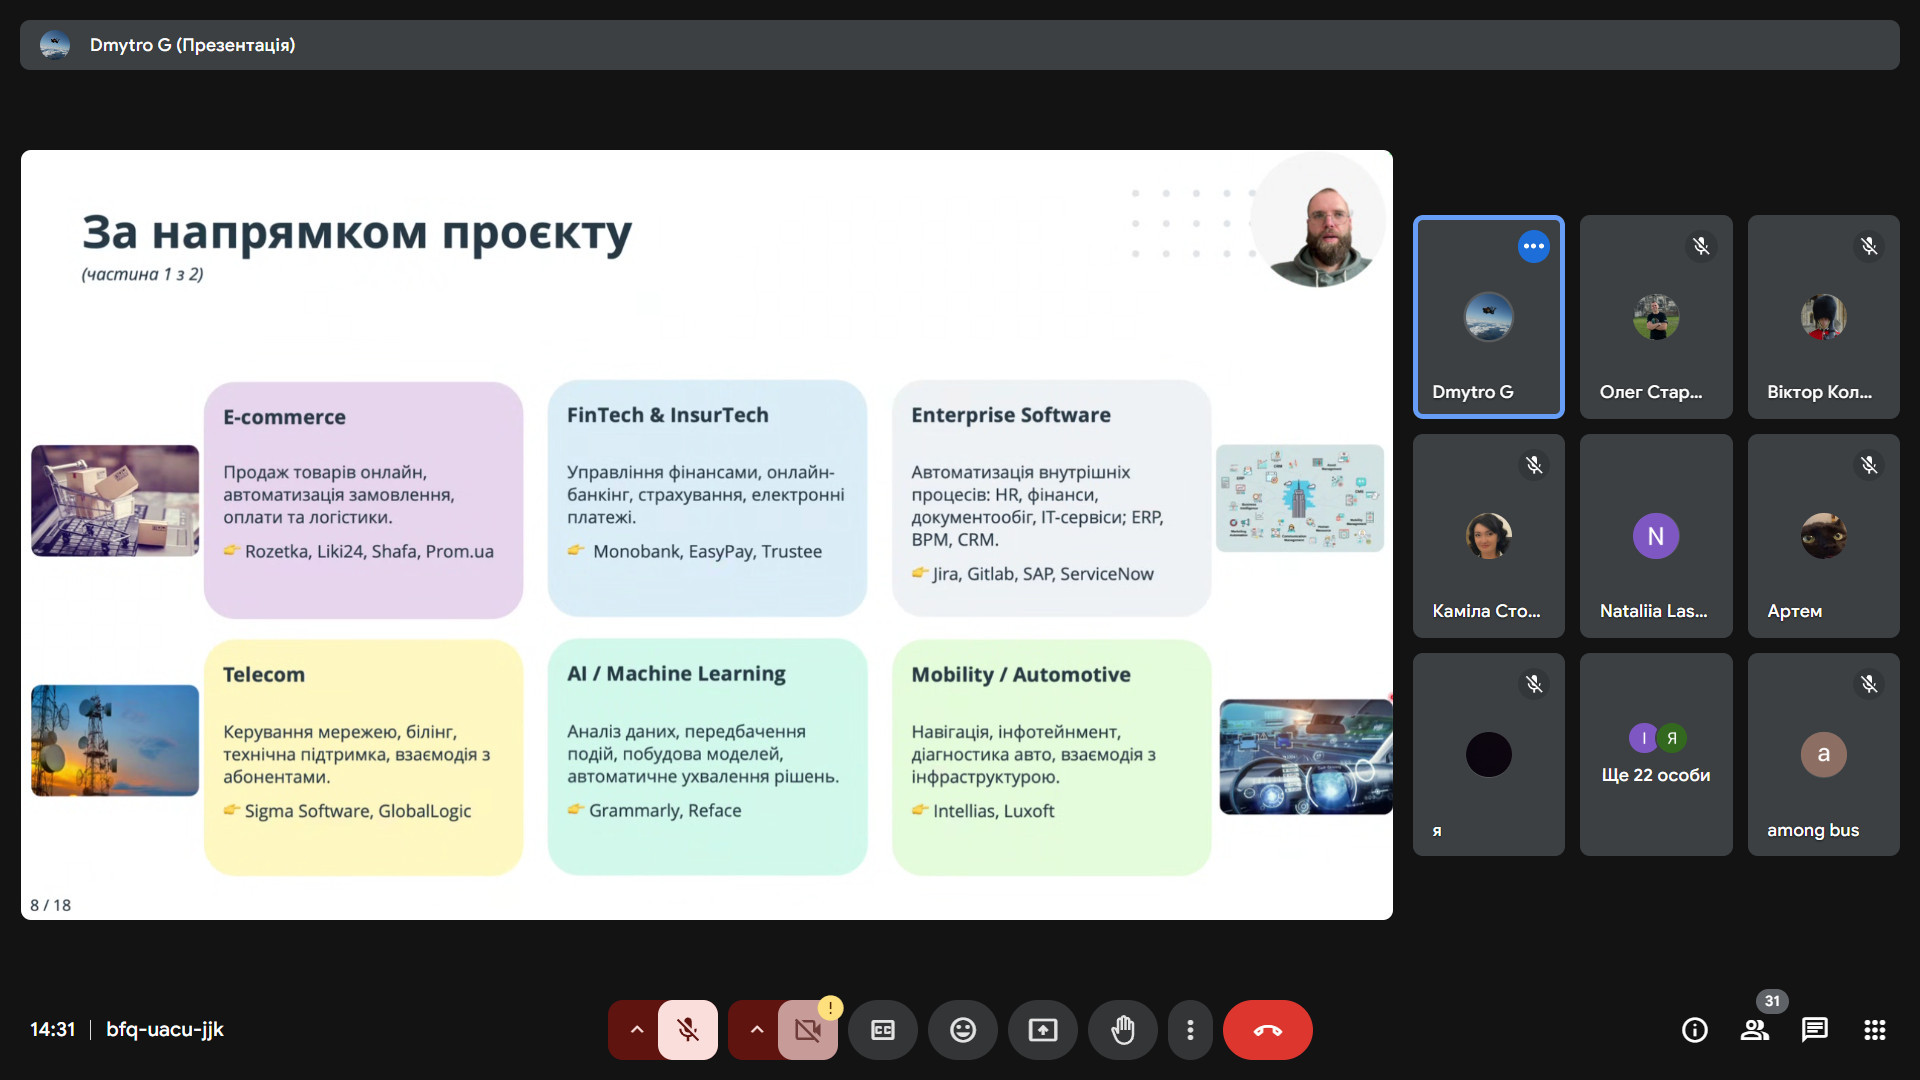1920x1080 pixels.
Task: Open meeting details info icon
Action: pyautogui.click(x=1695, y=1030)
